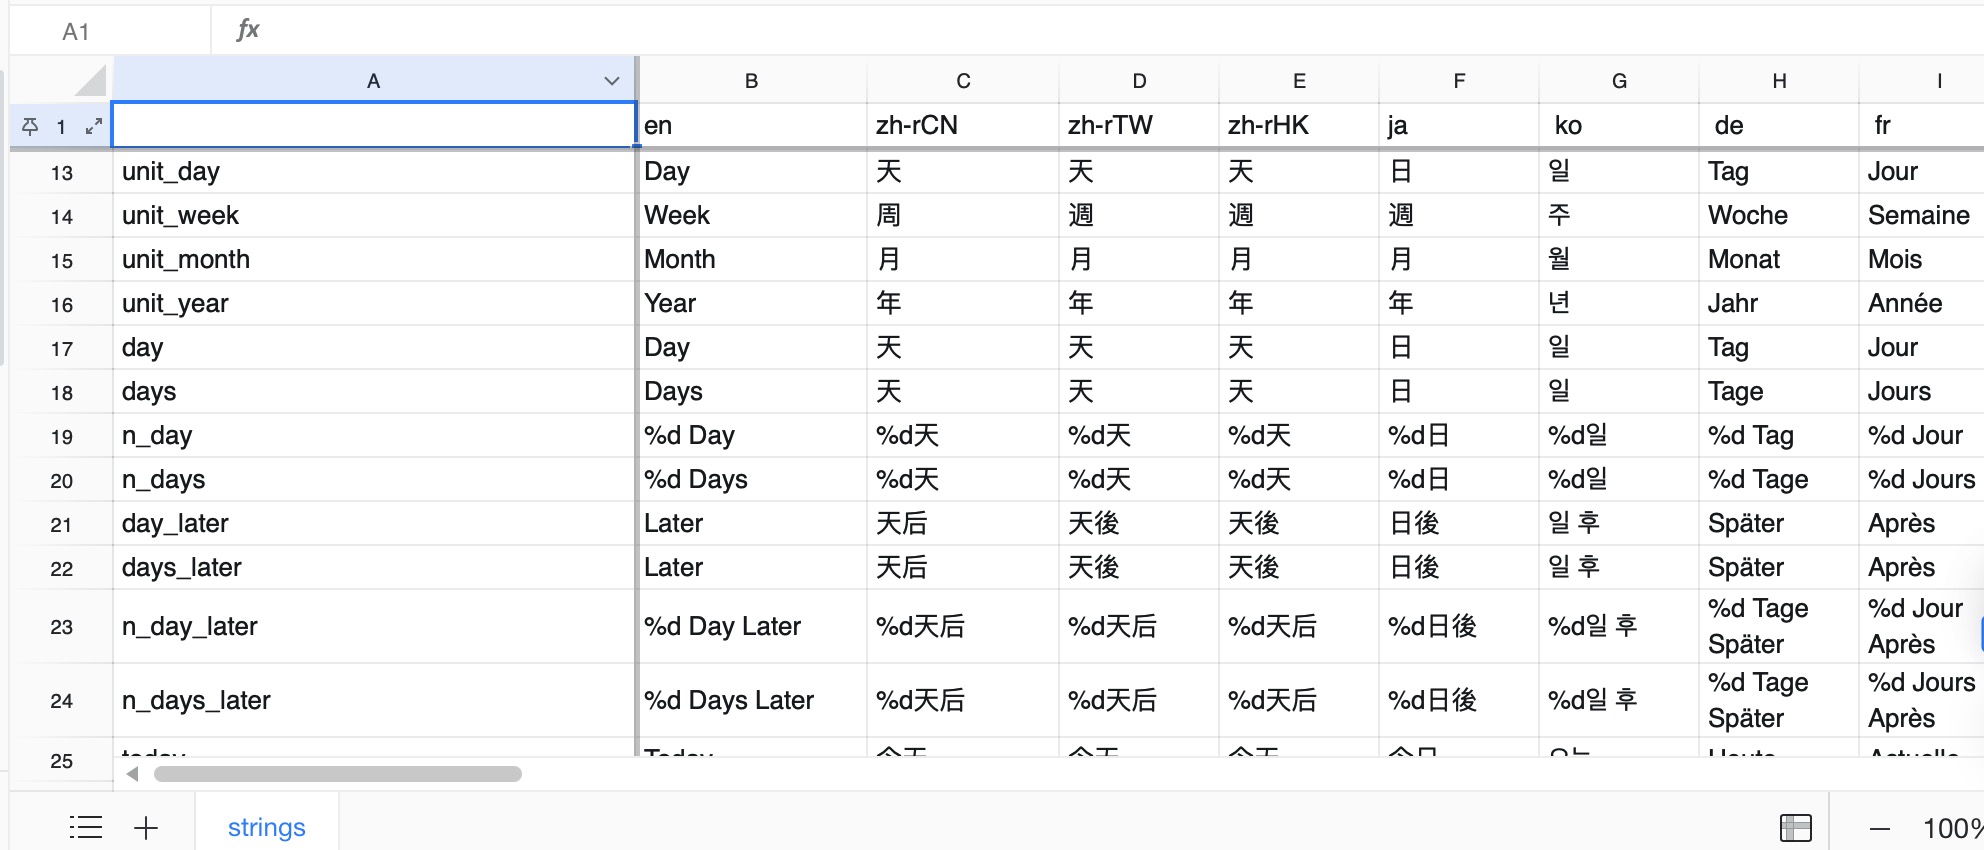Select column G header
Image resolution: width=1984 pixels, height=850 pixels.
click(x=1619, y=81)
